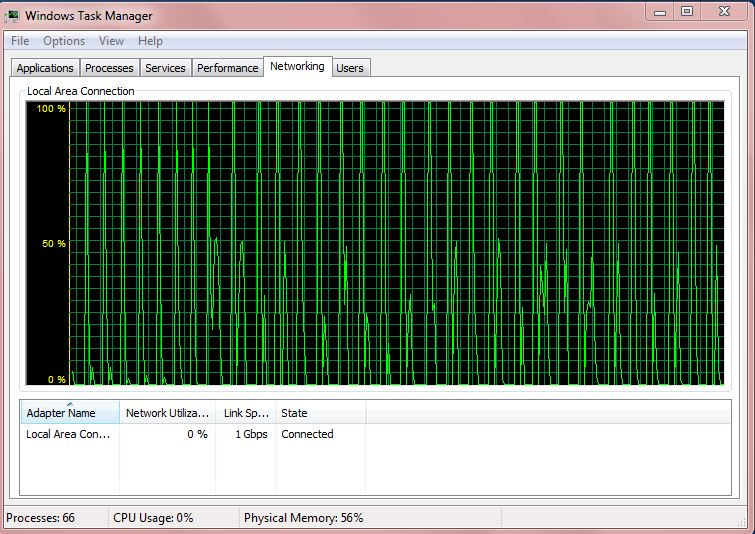Click the 50 % graph axis label

[54, 244]
